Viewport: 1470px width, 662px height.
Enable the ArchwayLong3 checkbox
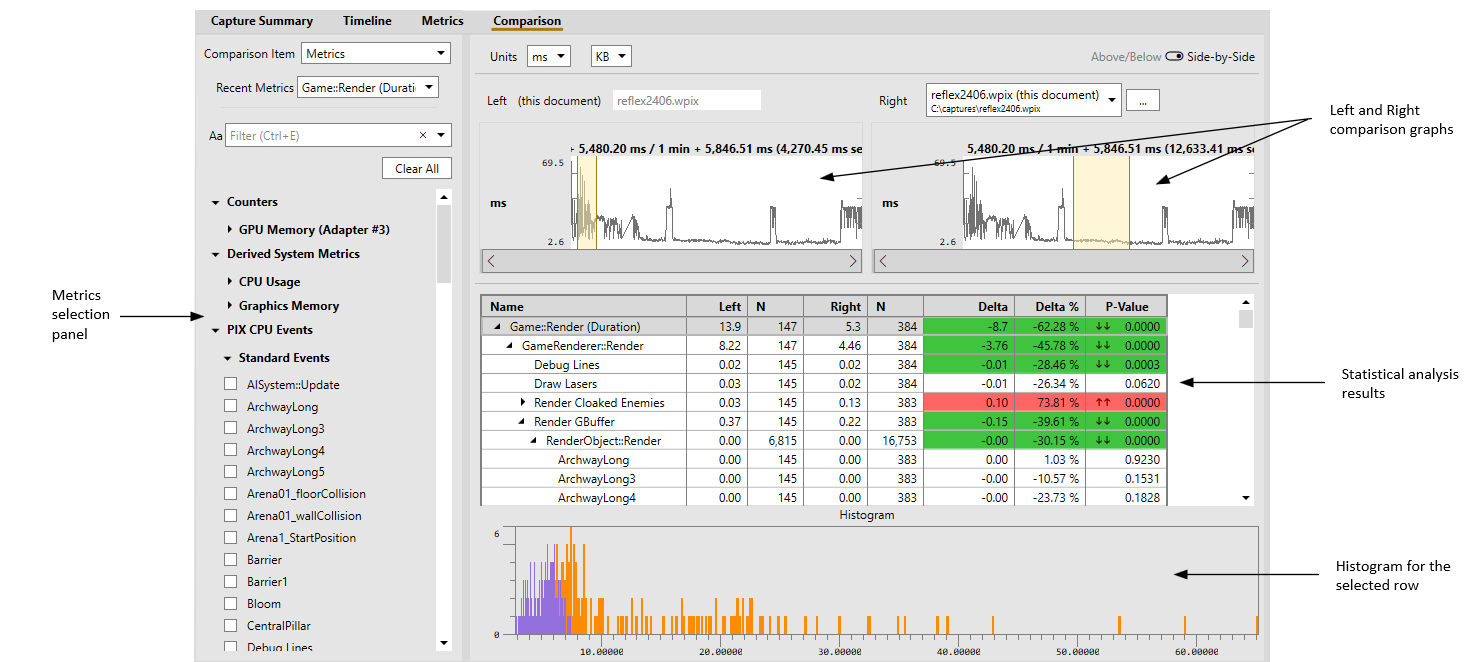(x=231, y=428)
